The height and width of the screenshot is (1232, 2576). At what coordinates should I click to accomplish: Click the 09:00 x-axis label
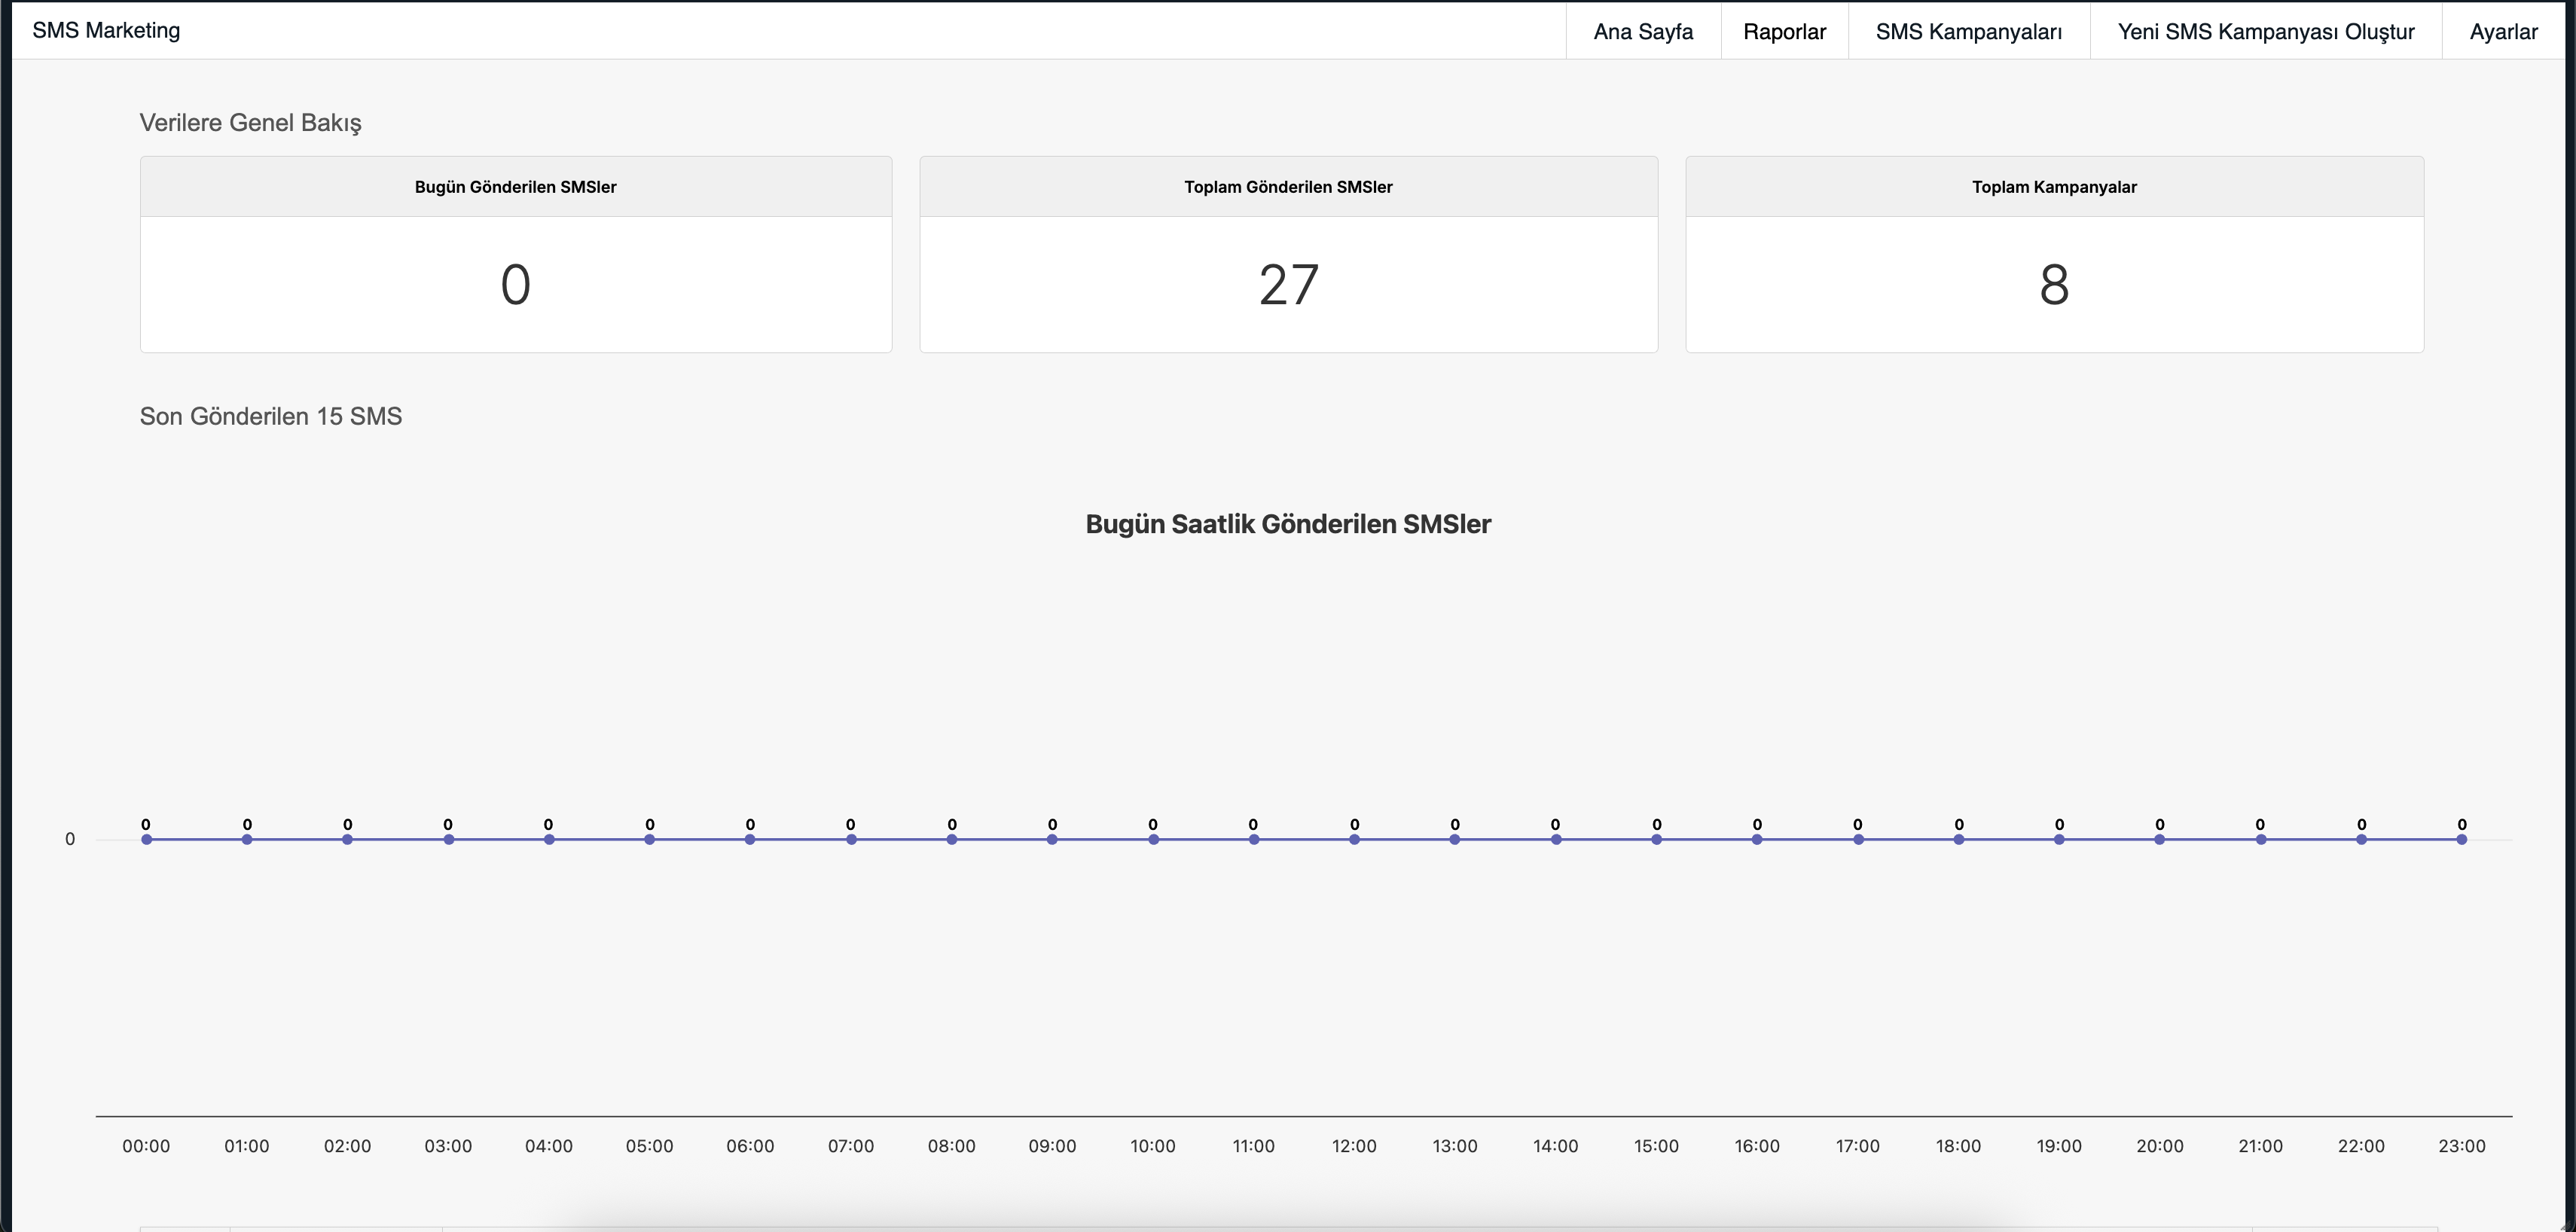click(x=1052, y=1146)
